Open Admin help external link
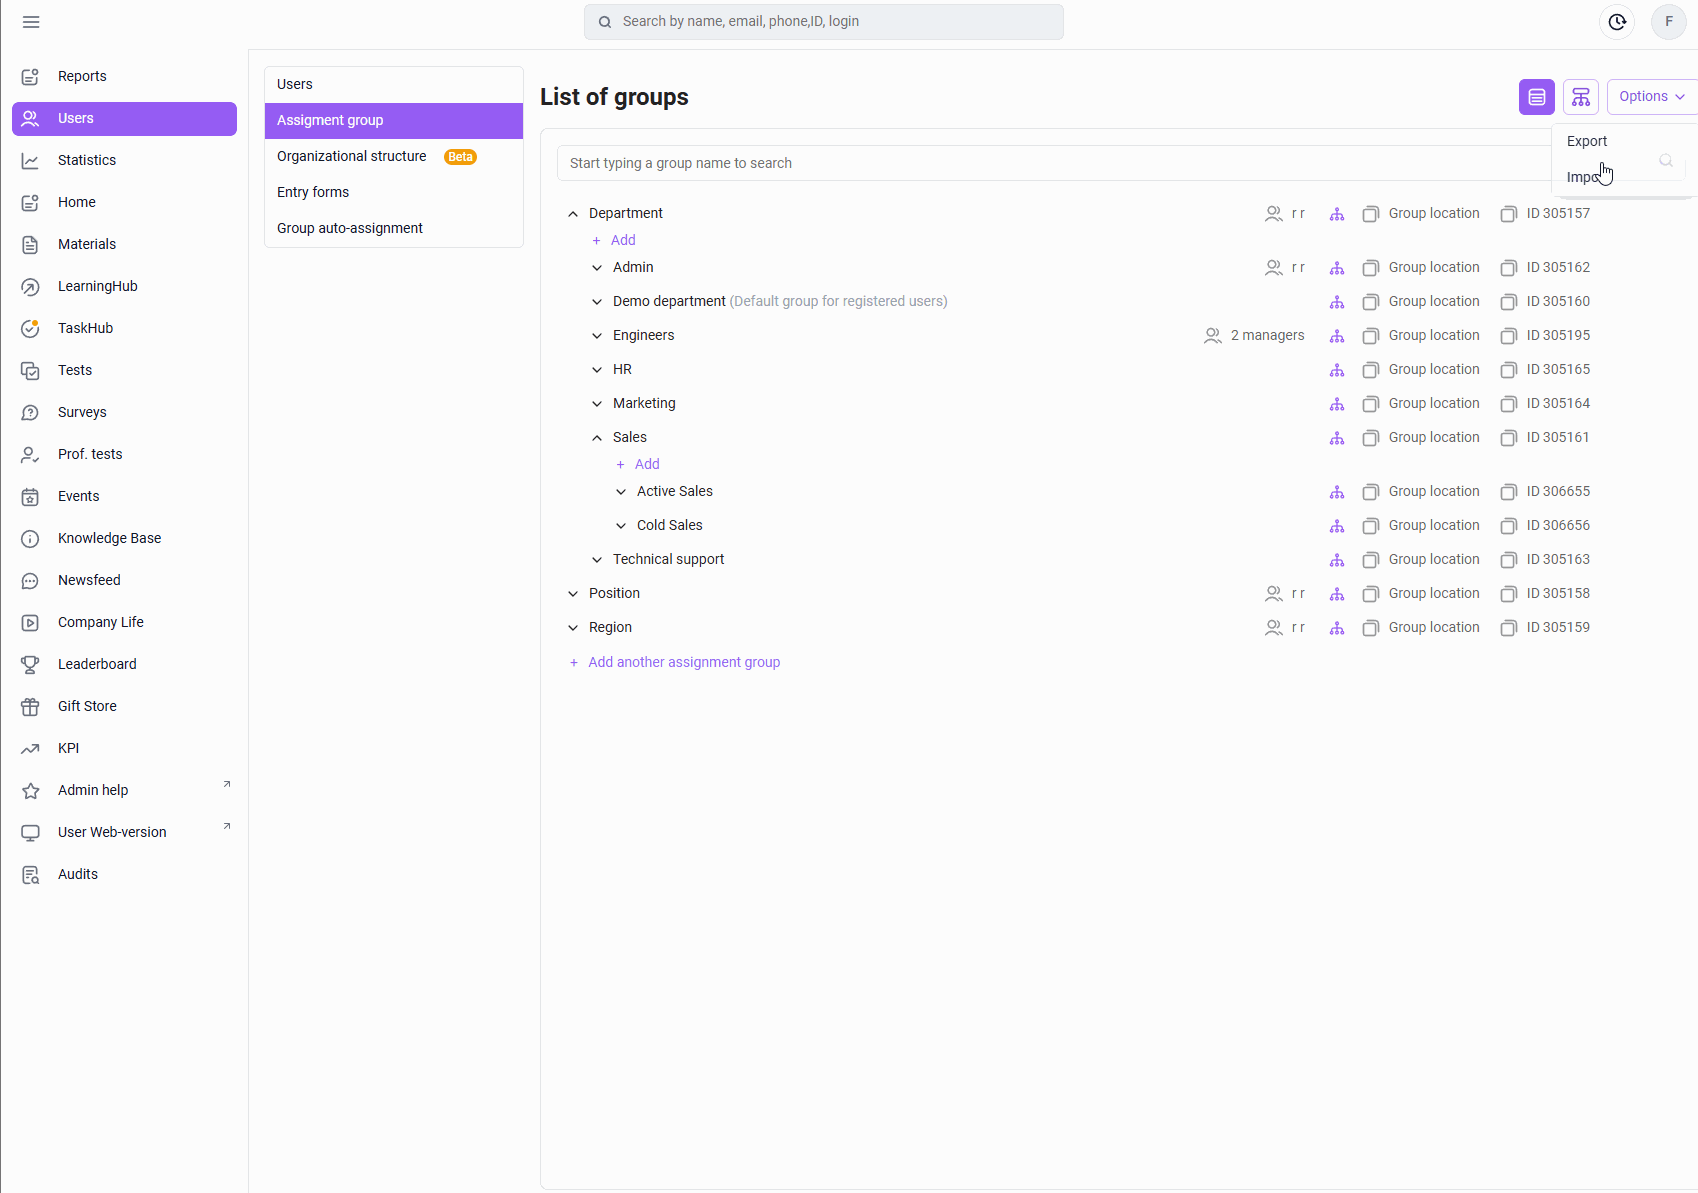Viewport: 1698px width, 1193px height. [x=124, y=790]
